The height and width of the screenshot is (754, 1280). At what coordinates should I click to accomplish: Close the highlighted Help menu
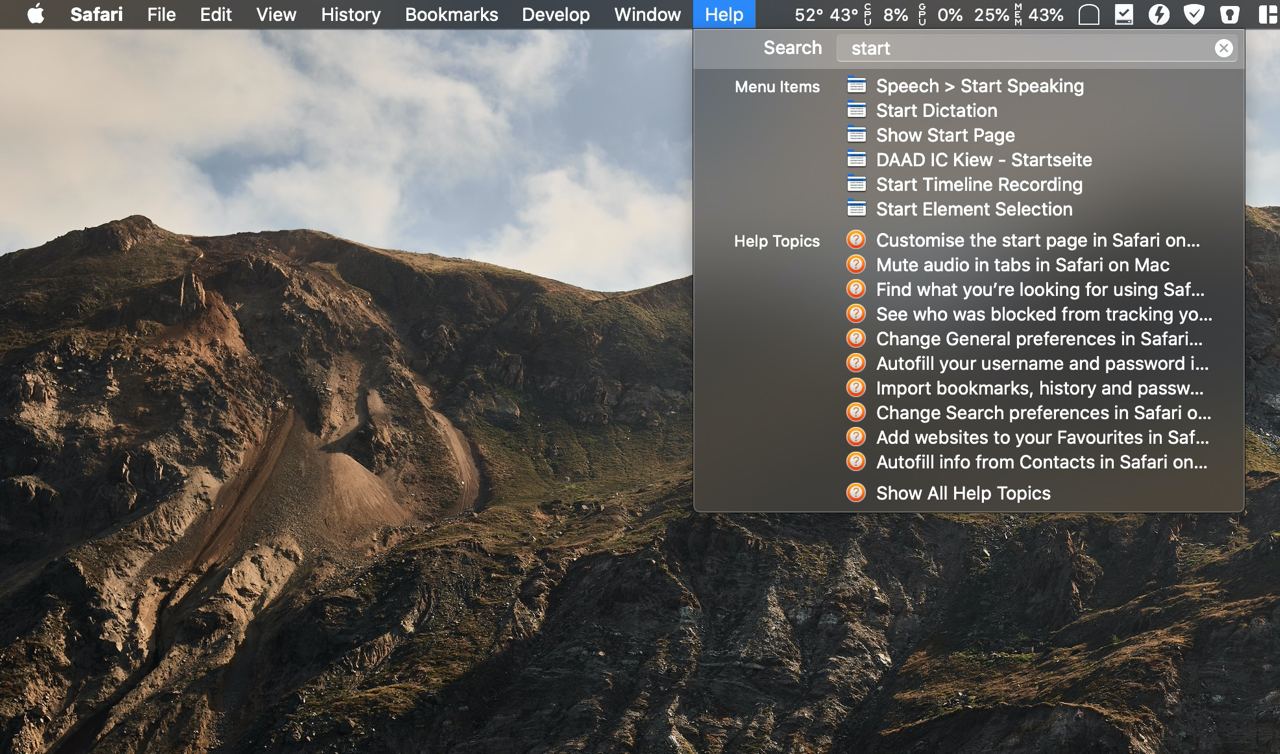pyautogui.click(x=724, y=14)
